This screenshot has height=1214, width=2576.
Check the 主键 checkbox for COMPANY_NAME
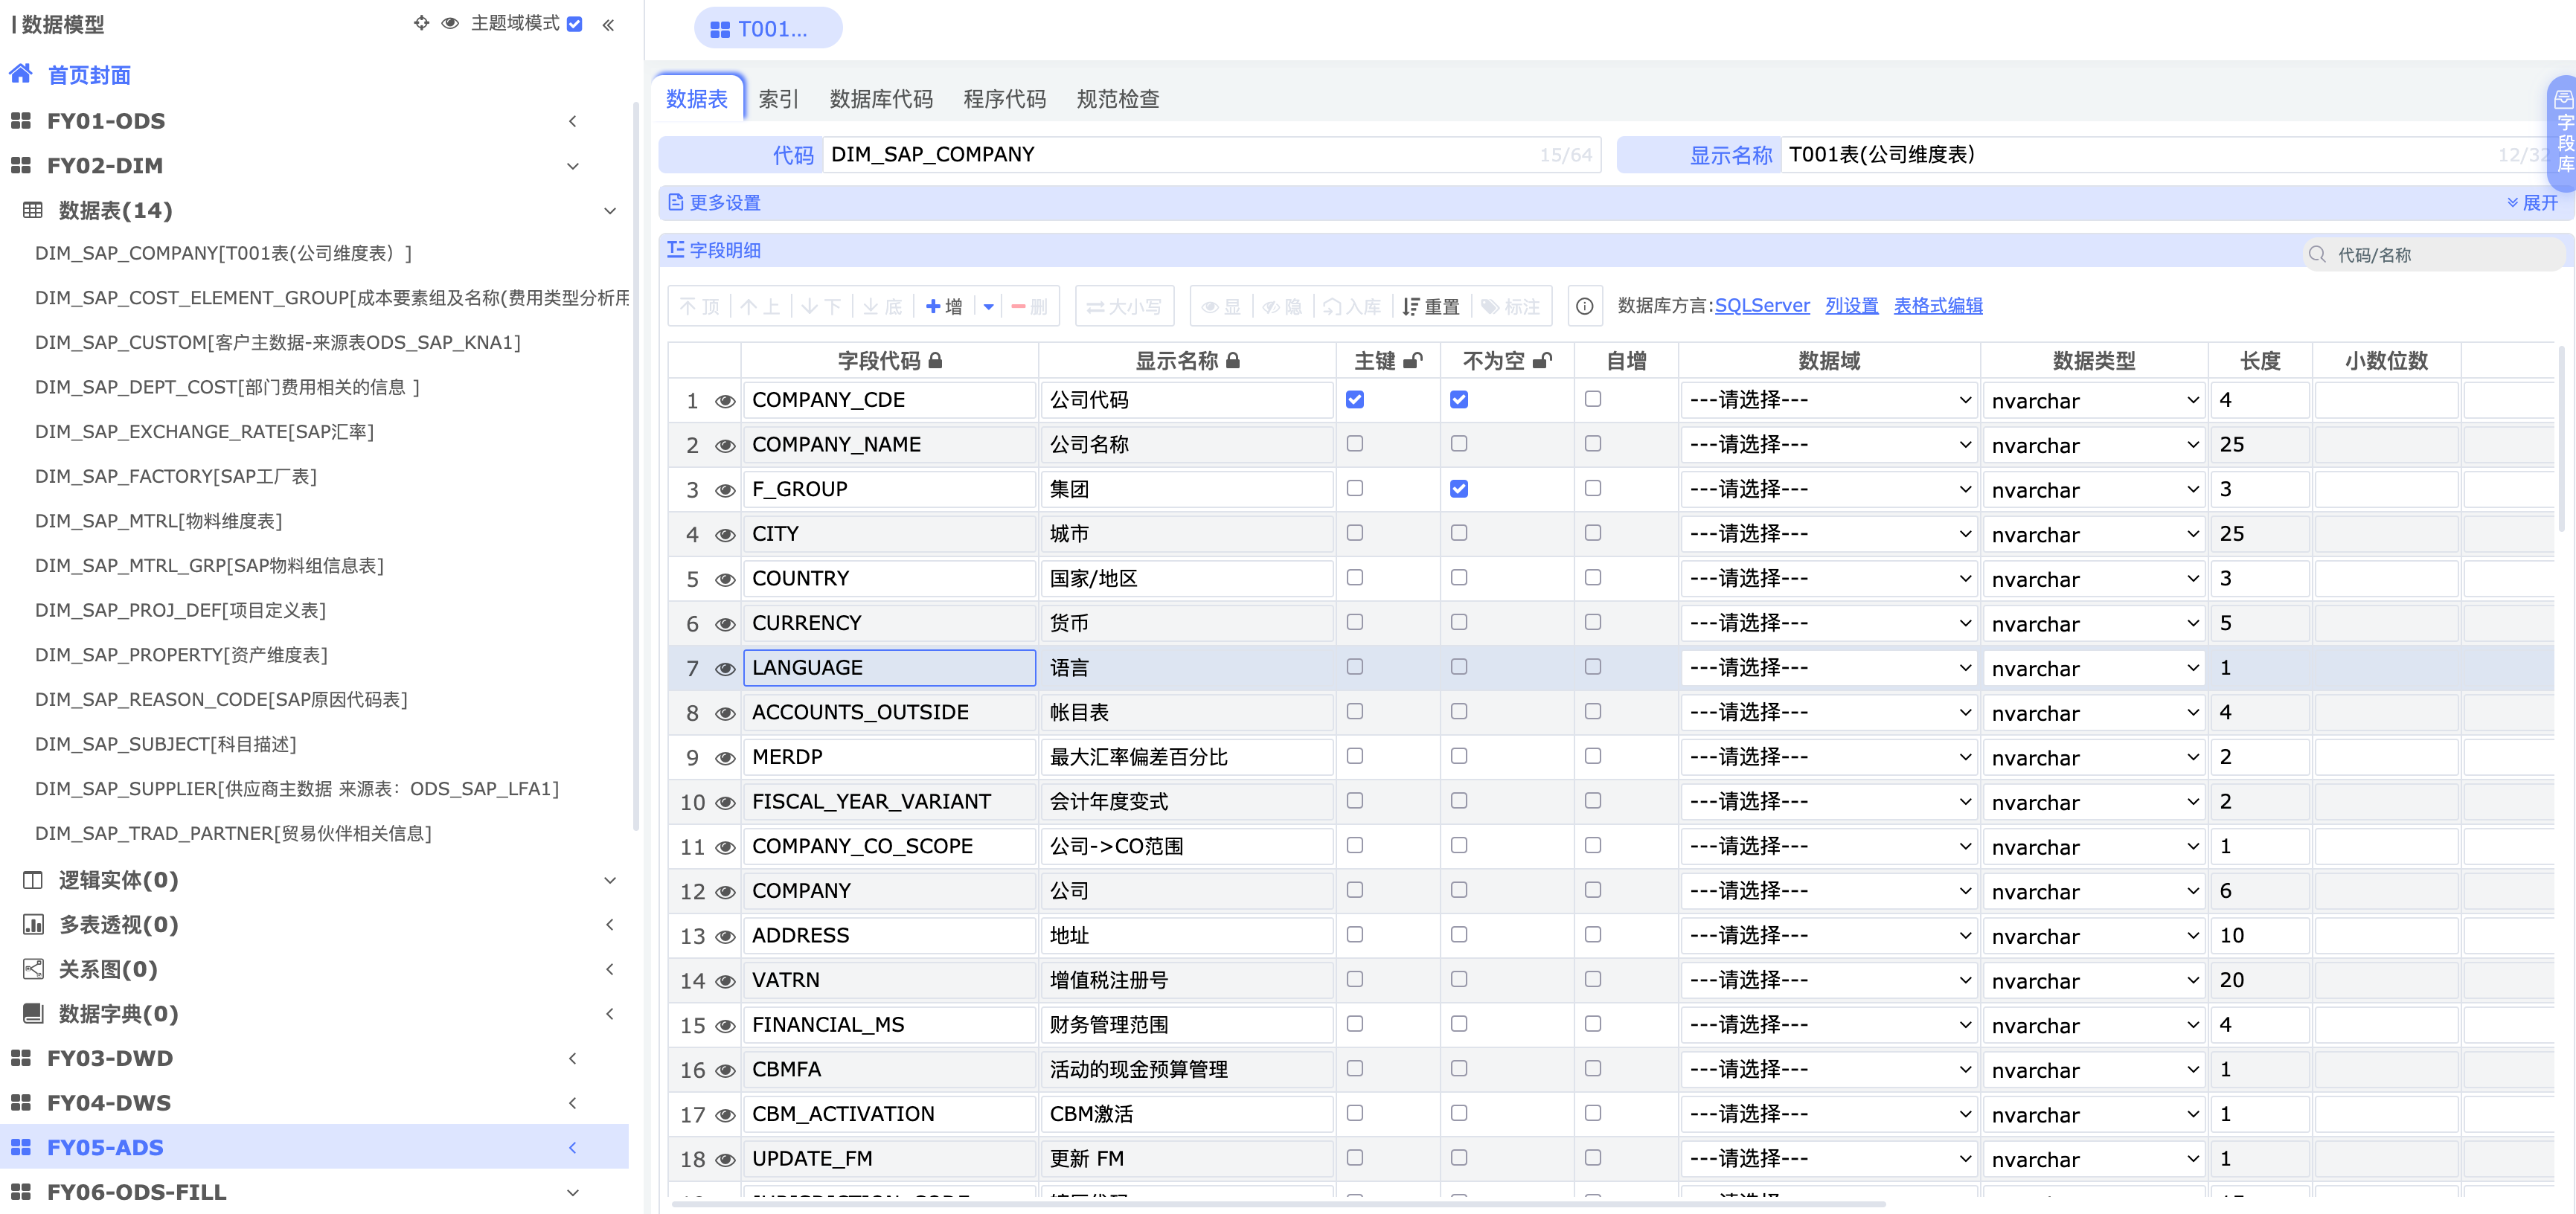click(x=1354, y=444)
